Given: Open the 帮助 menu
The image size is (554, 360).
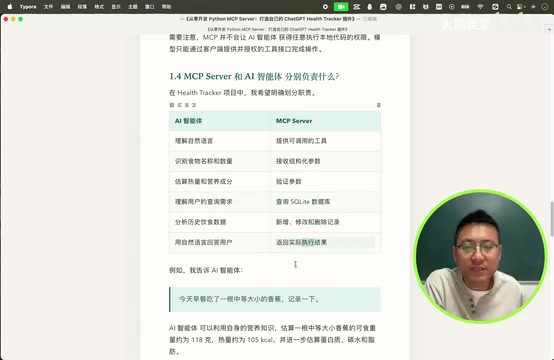Looking at the screenshot, I should click(166, 7).
